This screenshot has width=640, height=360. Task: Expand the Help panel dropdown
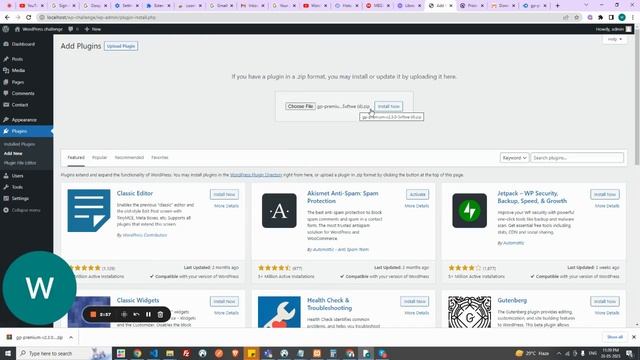pyautogui.click(x=615, y=40)
